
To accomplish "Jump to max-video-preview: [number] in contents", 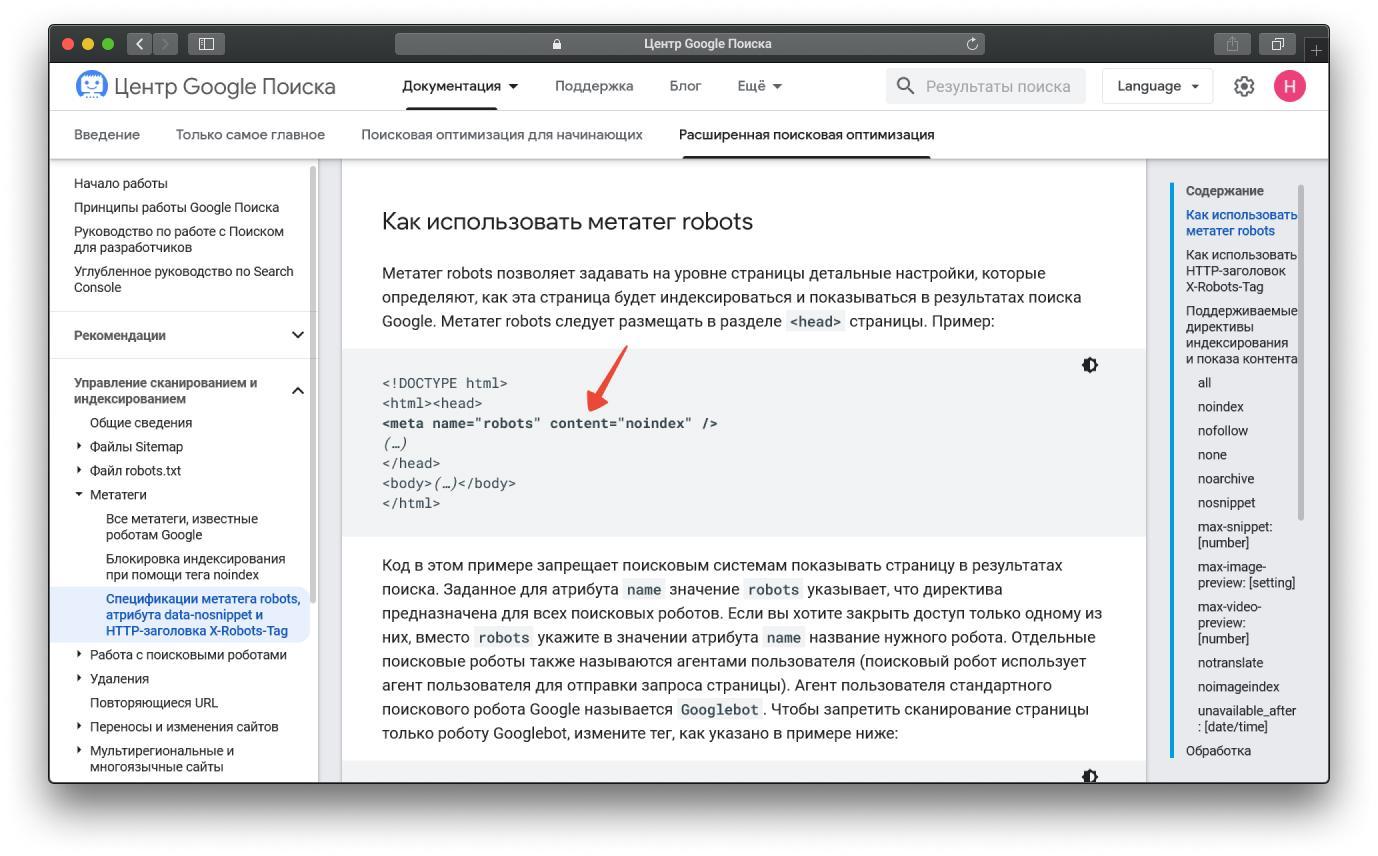I will tap(1230, 623).
